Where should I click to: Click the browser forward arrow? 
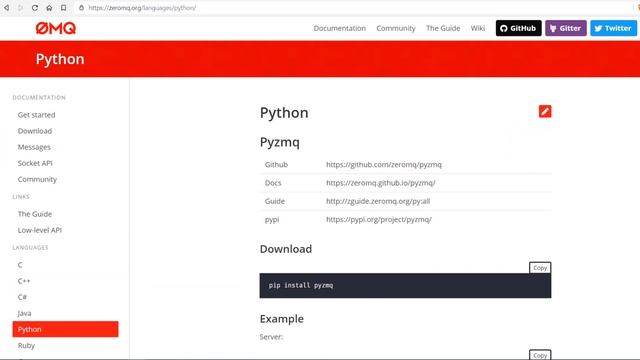click(20, 8)
